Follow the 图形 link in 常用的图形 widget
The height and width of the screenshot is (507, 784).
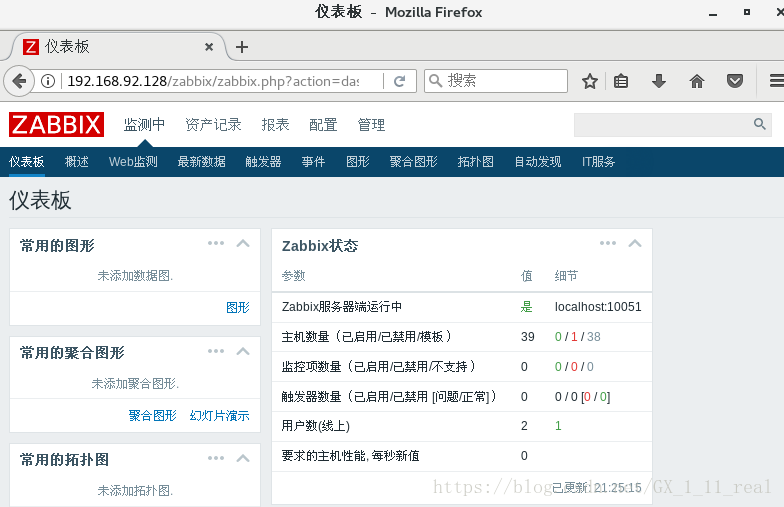pos(238,307)
